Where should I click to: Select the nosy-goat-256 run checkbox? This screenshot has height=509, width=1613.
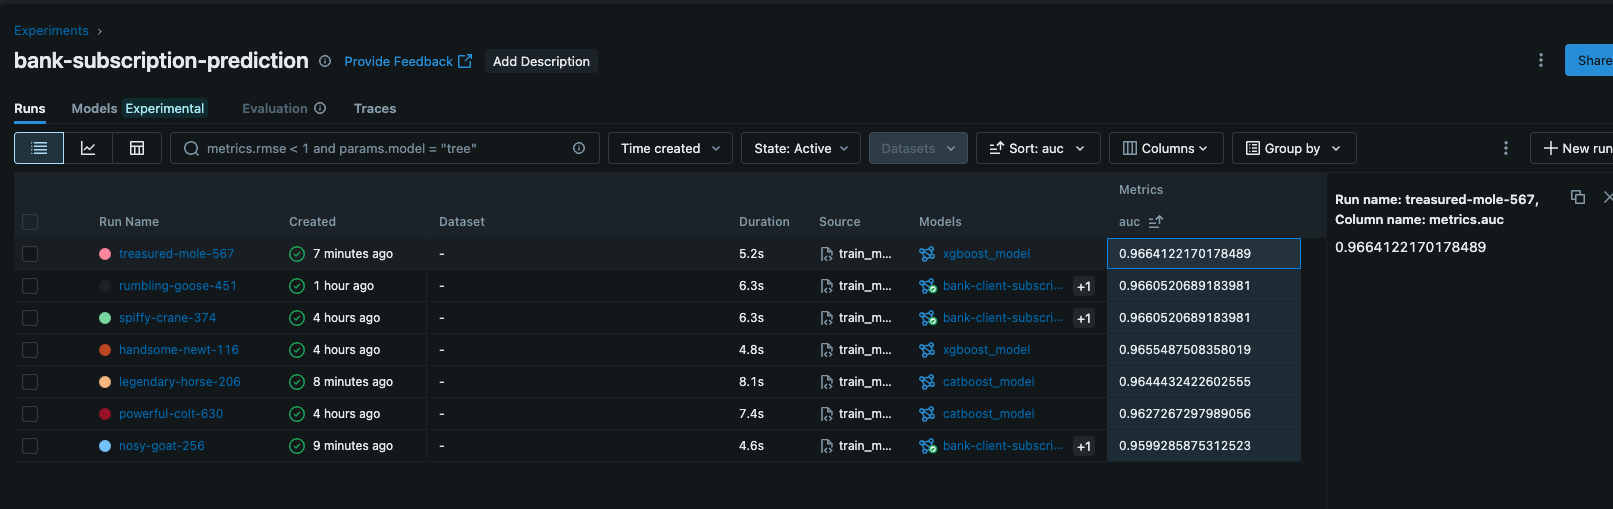tap(30, 446)
